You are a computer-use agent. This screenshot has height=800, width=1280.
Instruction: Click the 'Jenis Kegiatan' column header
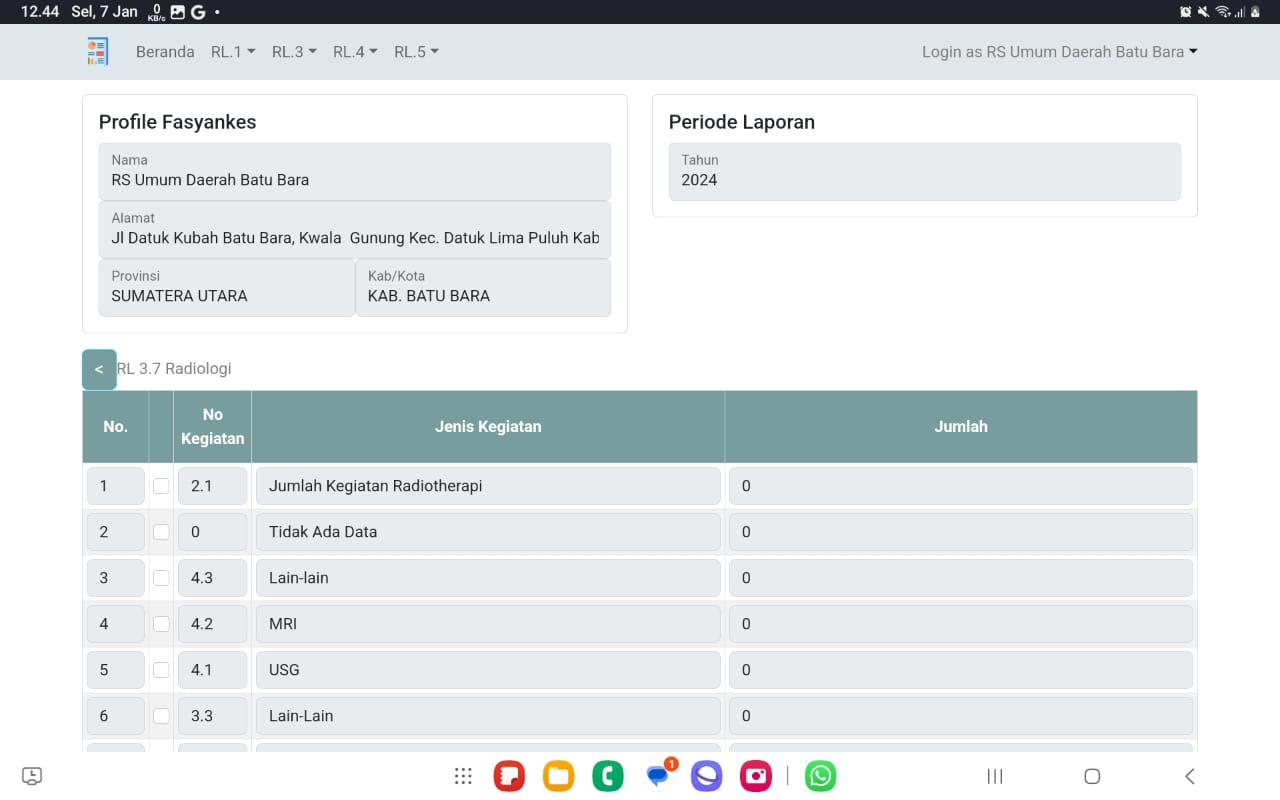click(x=488, y=426)
